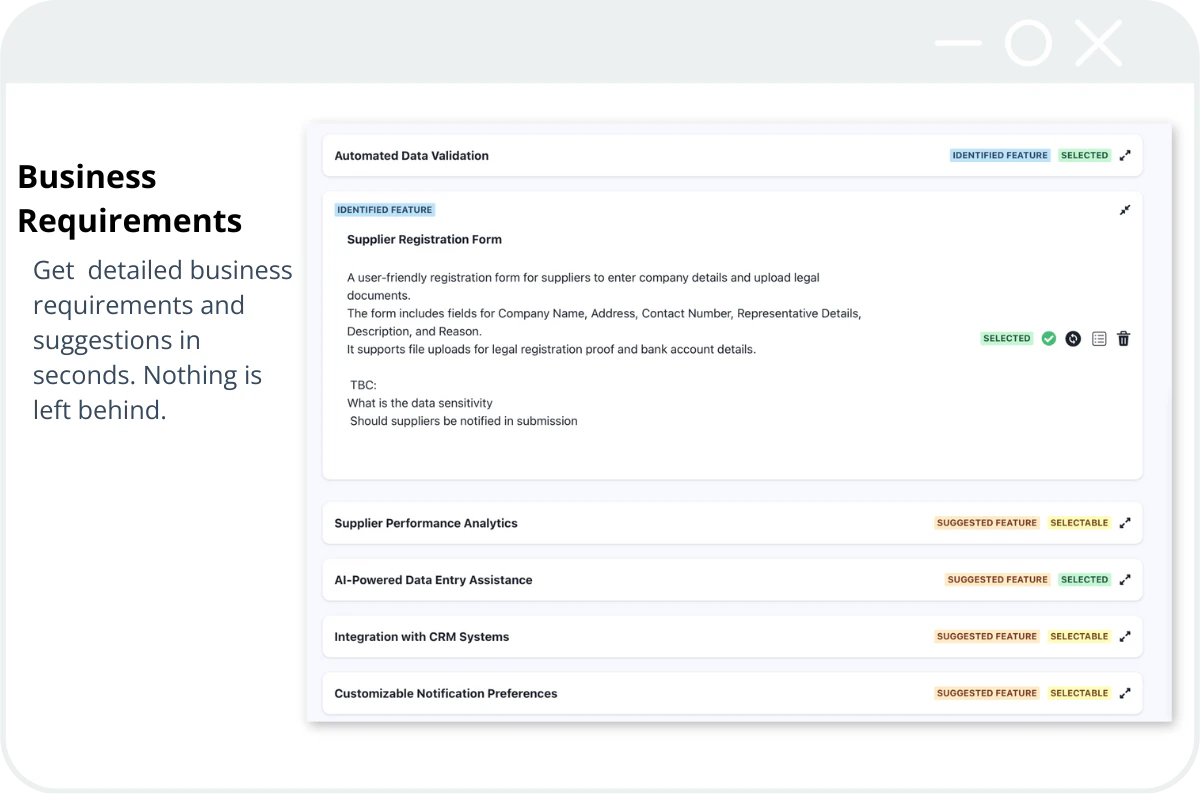Toggle the SELECTED state of AI-Powered Data Entry Assistance
Viewport: 1200px width, 800px height.
[x=1084, y=579]
